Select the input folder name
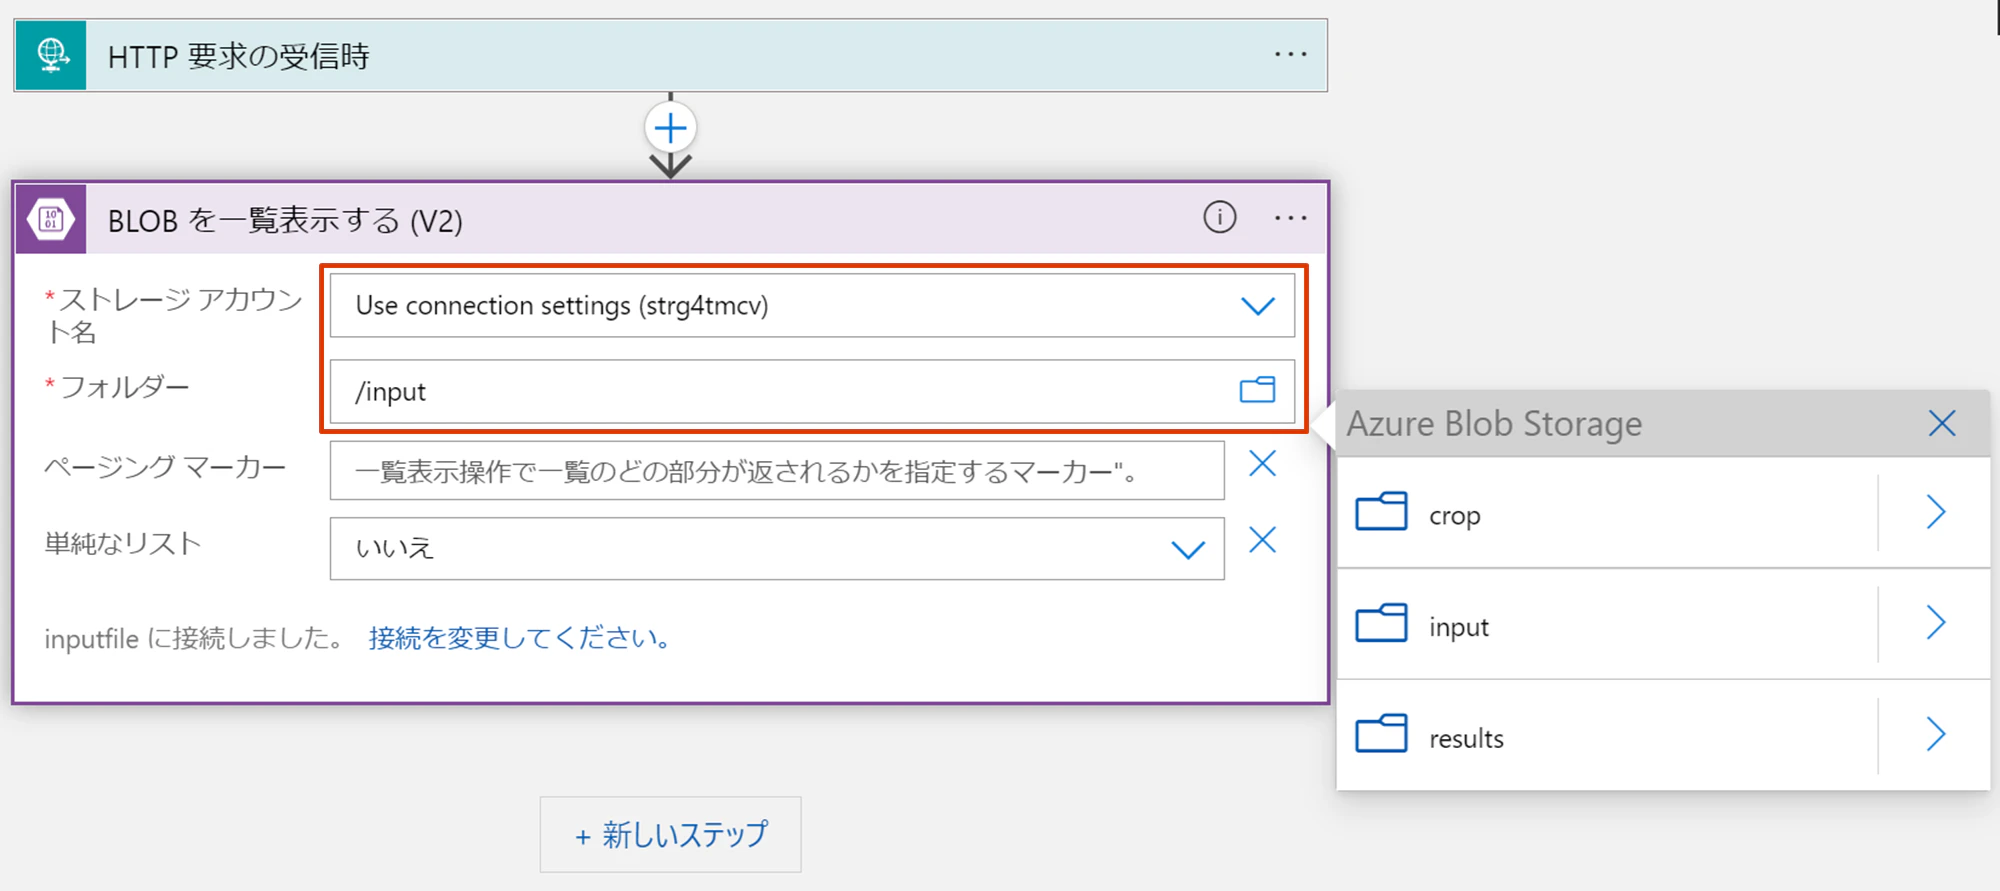This screenshot has height=891, width=2000. [x=1459, y=627]
